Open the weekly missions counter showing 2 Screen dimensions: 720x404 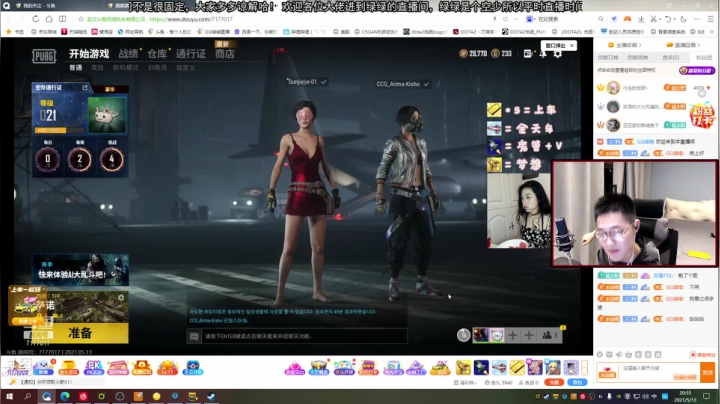(79, 159)
